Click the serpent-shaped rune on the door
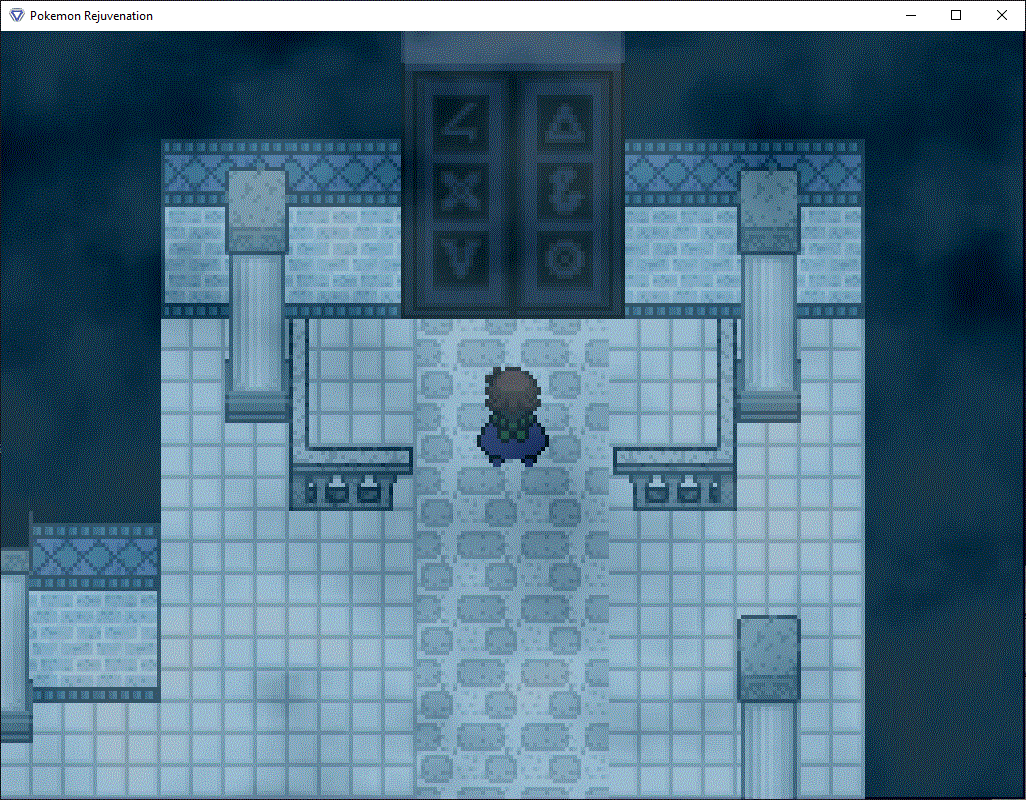Viewport: 1026px width, 800px height. click(x=564, y=191)
